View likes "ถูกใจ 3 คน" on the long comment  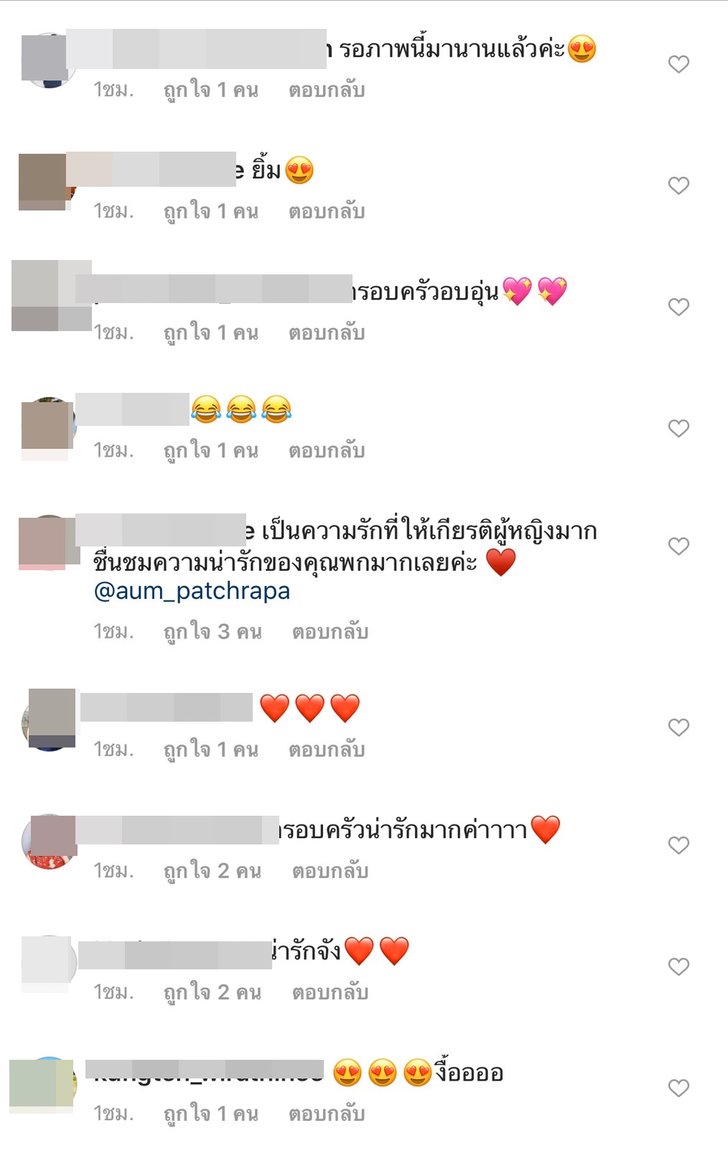213,632
